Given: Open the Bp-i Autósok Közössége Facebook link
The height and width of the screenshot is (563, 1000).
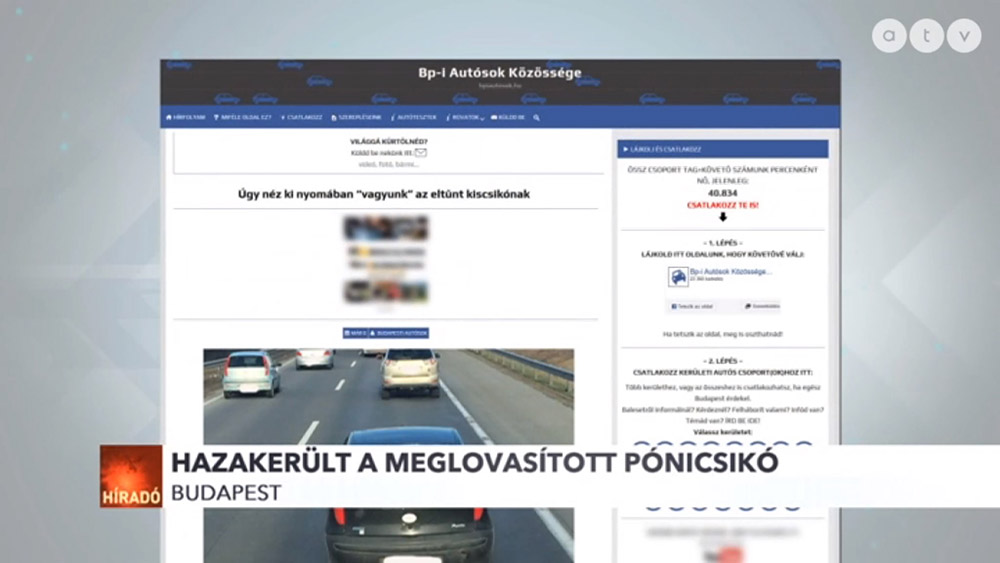Looking at the screenshot, I should pos(731,272).
